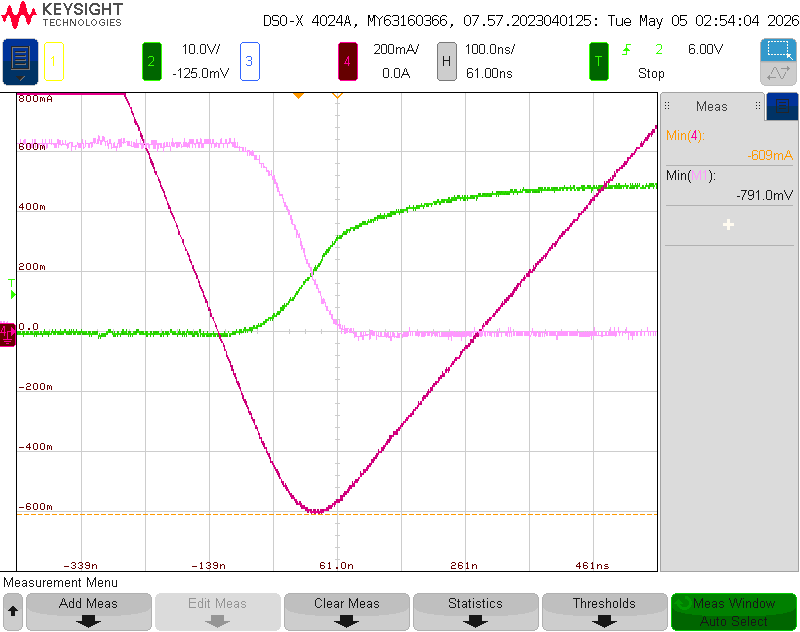
Task: Toggle channel 2 button
Action: click(152, 61)
